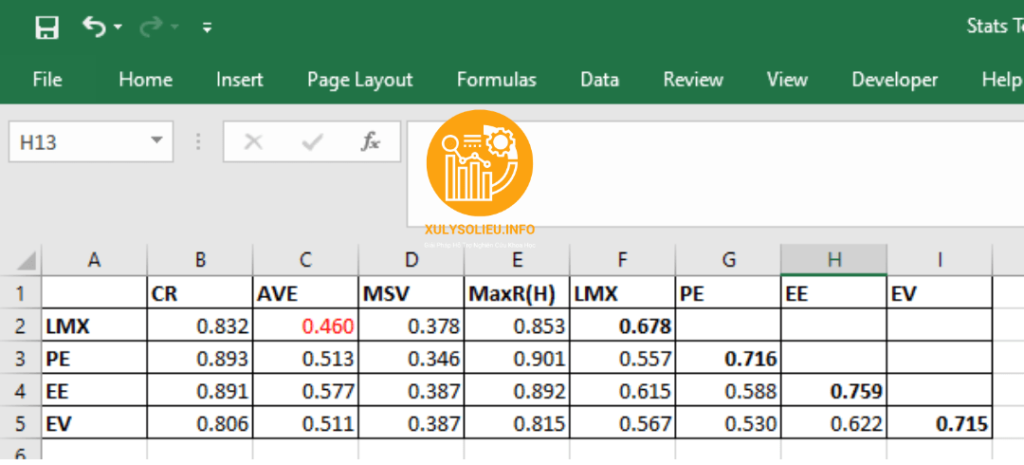
Task: Select column F header
Action: coord(622,261)
